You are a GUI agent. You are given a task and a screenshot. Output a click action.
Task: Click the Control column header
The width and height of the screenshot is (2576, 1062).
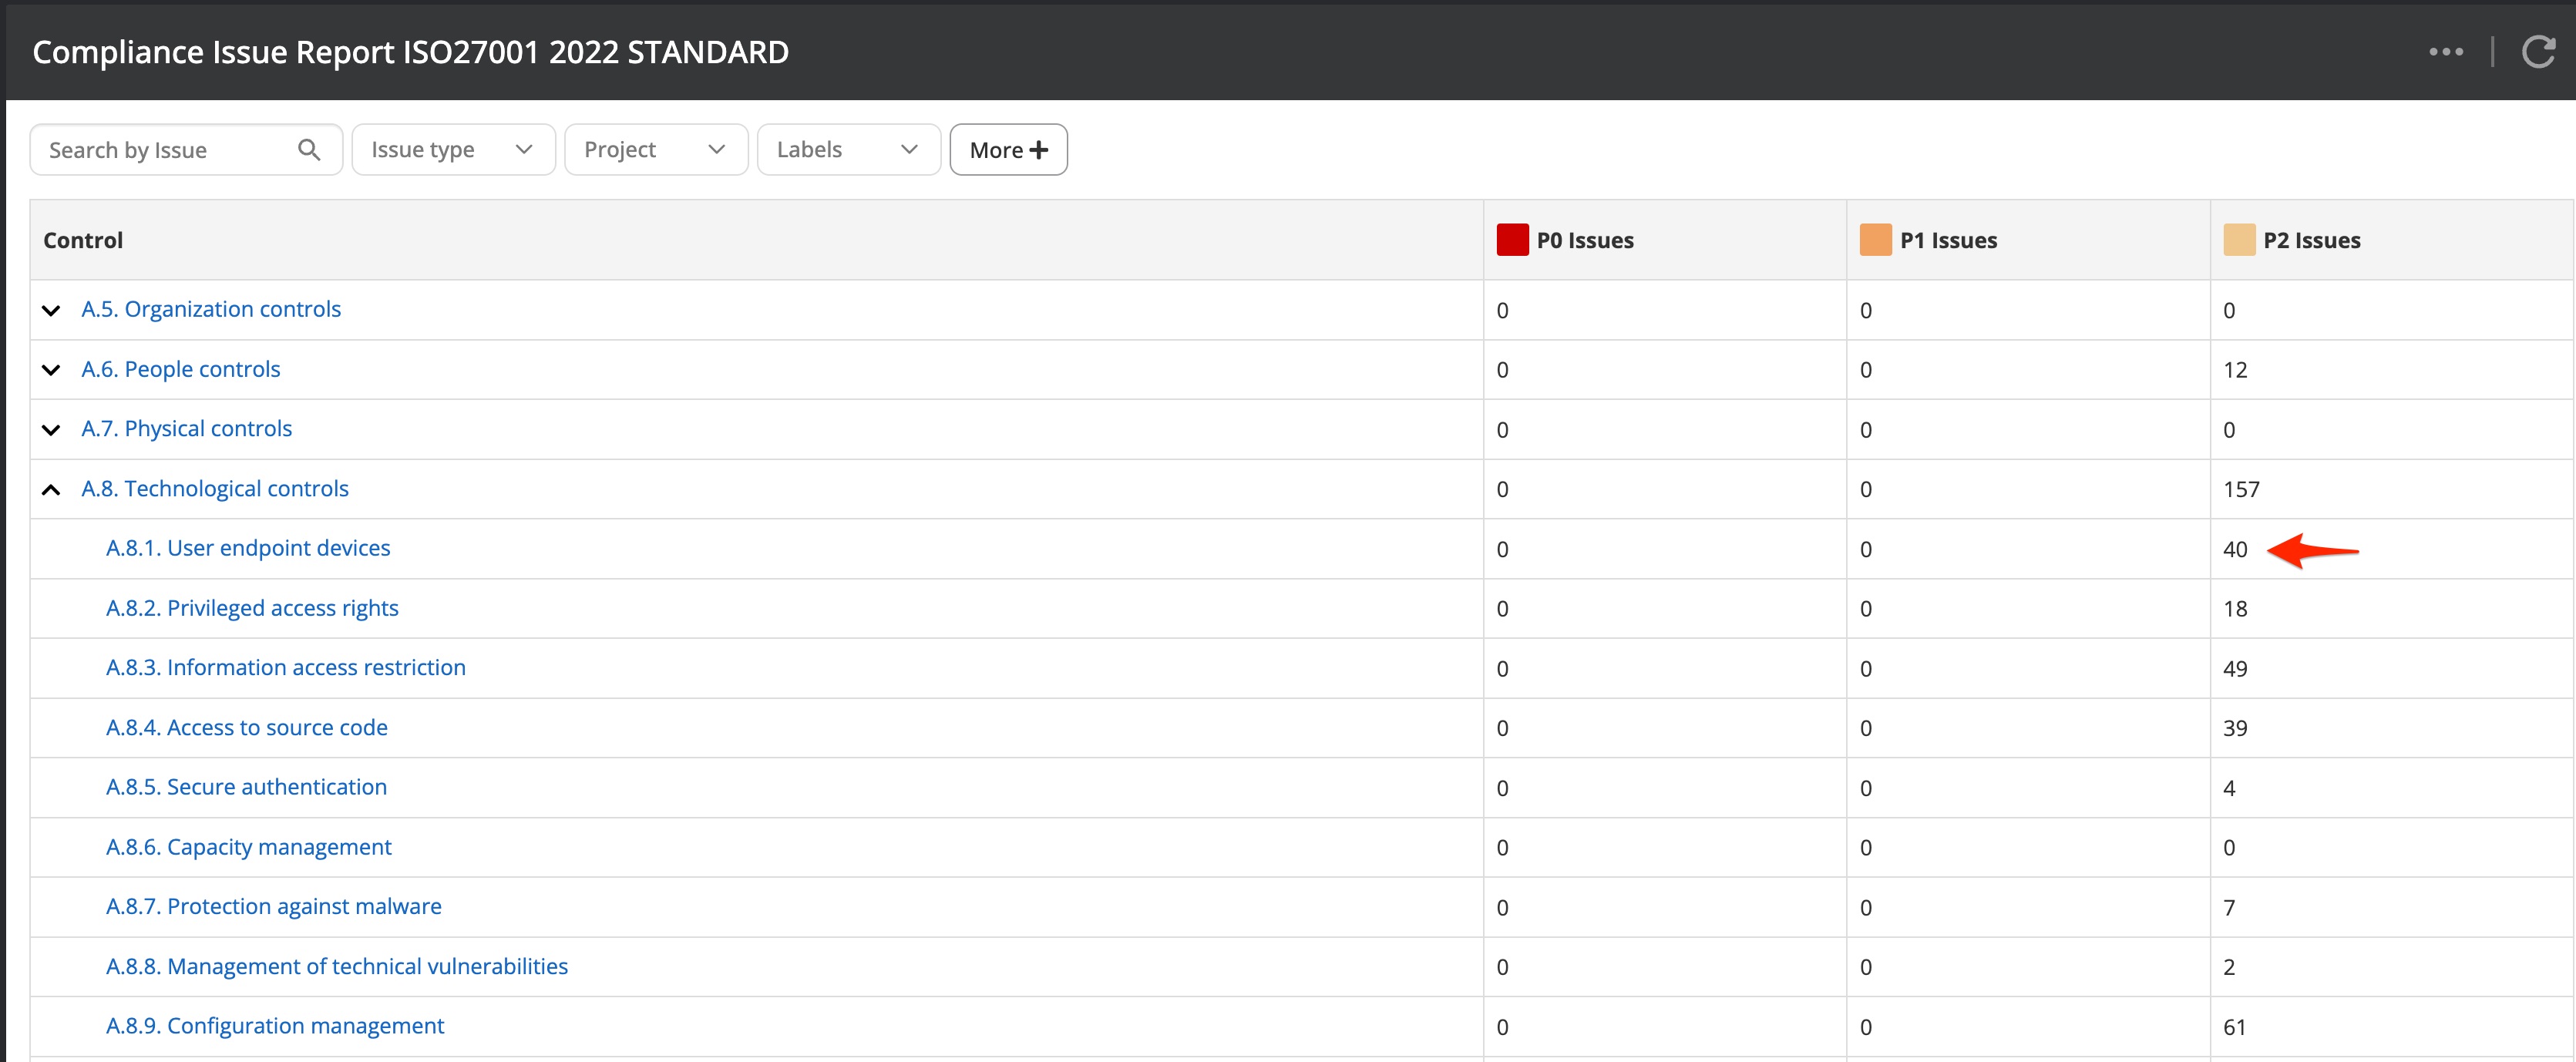click(83, 240)
